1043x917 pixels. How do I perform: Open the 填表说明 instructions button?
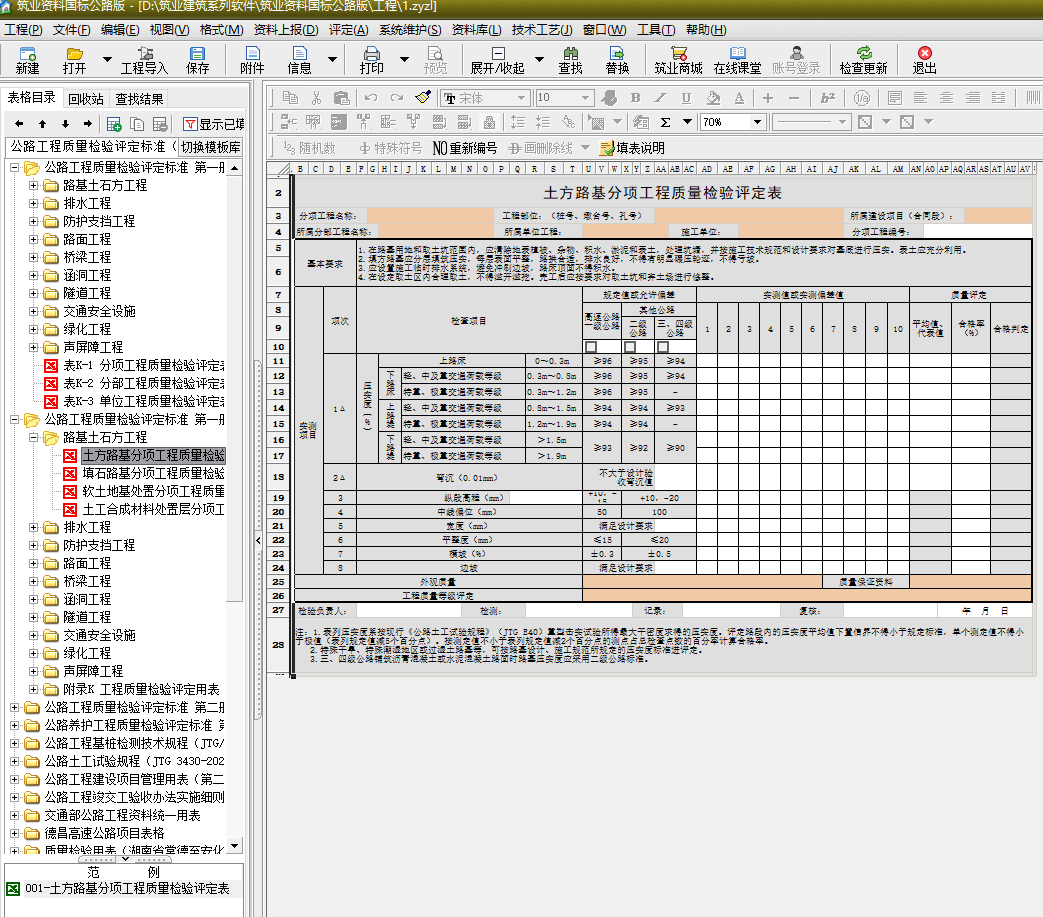pyautogui.click(x=632, y=148)
